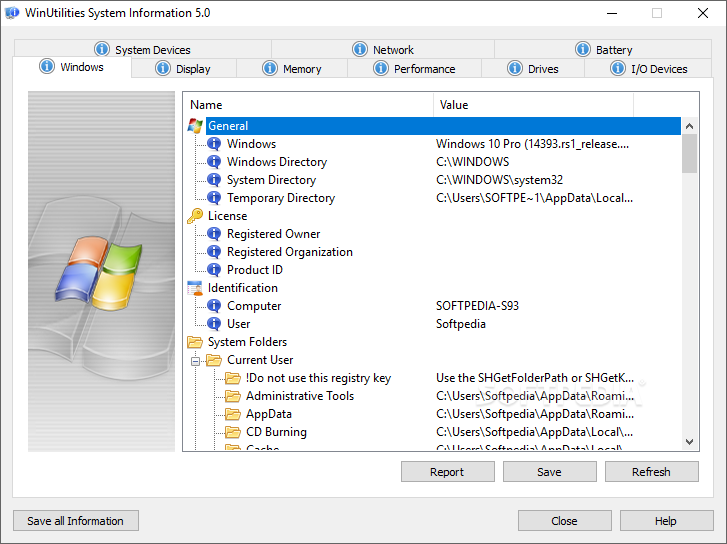Open Help via the Help button
727x544 pixels.
pos(667,521)
